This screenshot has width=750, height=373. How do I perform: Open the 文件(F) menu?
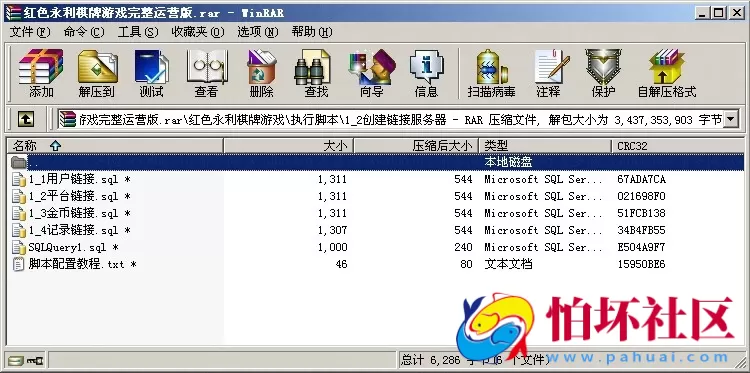pyautogui.click(x=30, y=32)
